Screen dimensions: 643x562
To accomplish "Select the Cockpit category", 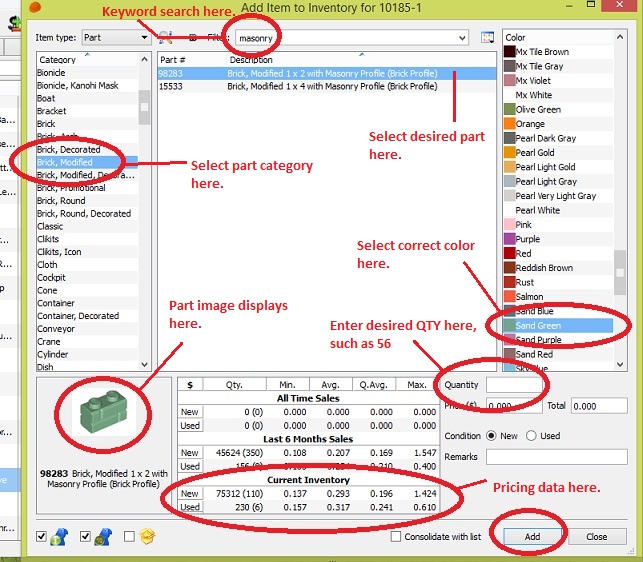I will pos(87,277).
